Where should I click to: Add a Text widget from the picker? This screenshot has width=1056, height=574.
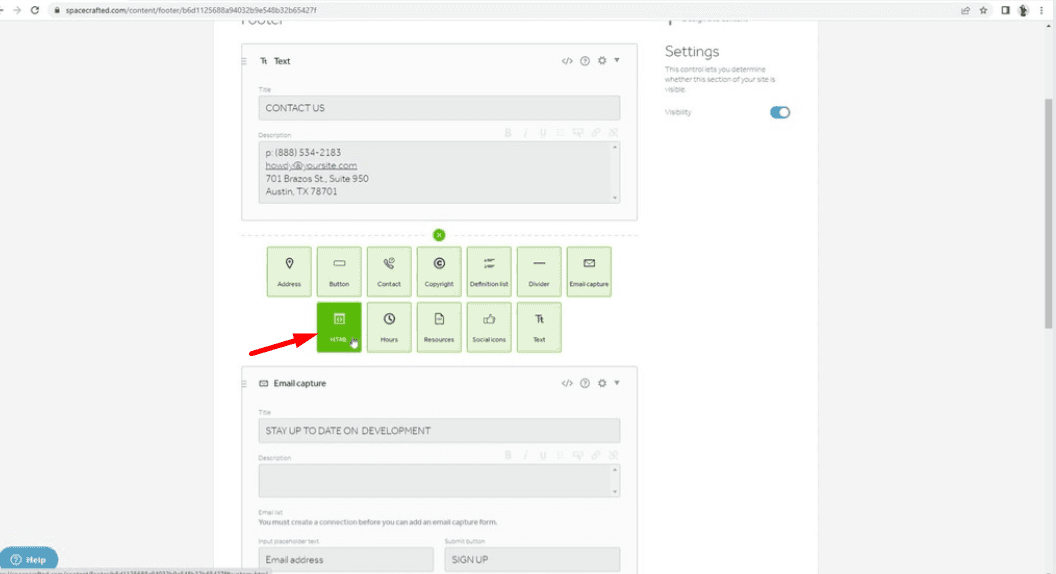pos(539,327)
